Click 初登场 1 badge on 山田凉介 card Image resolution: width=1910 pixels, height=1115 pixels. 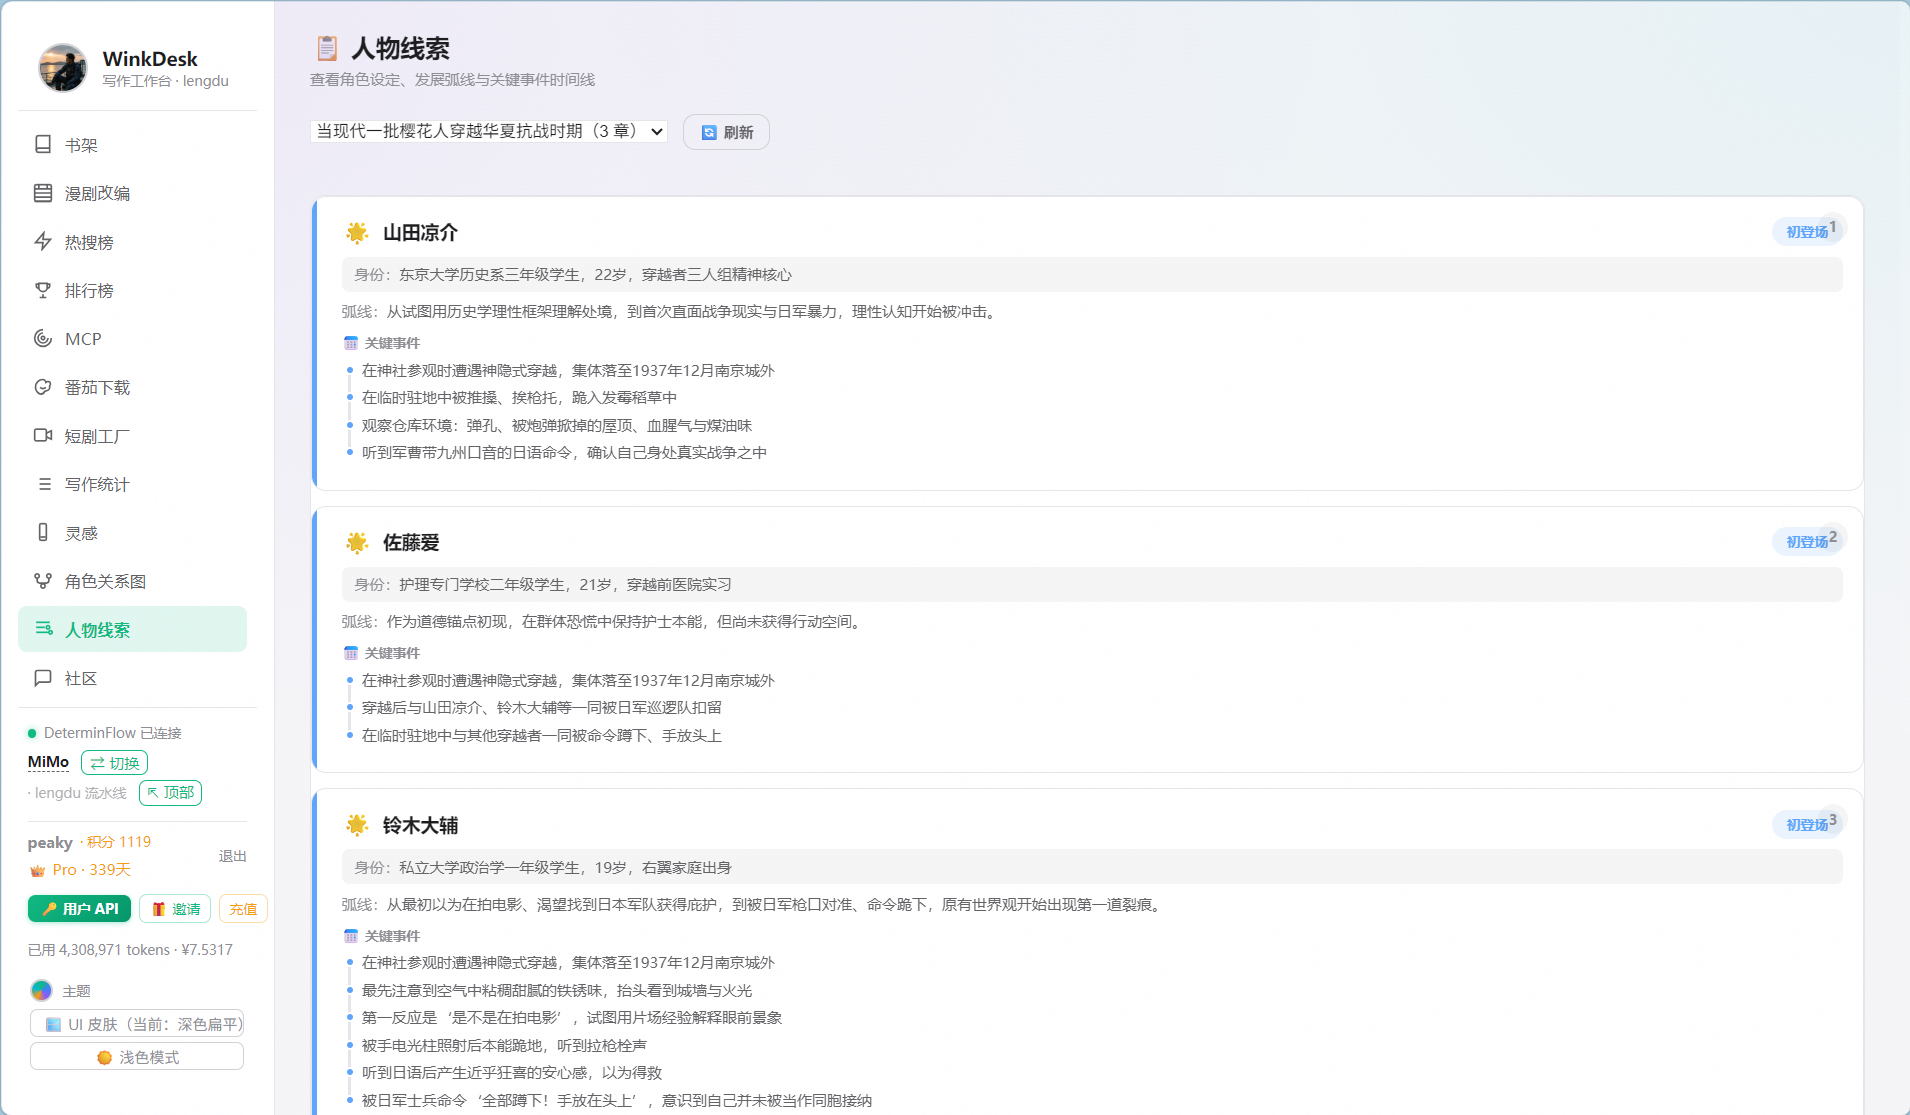coord(1809,231)
